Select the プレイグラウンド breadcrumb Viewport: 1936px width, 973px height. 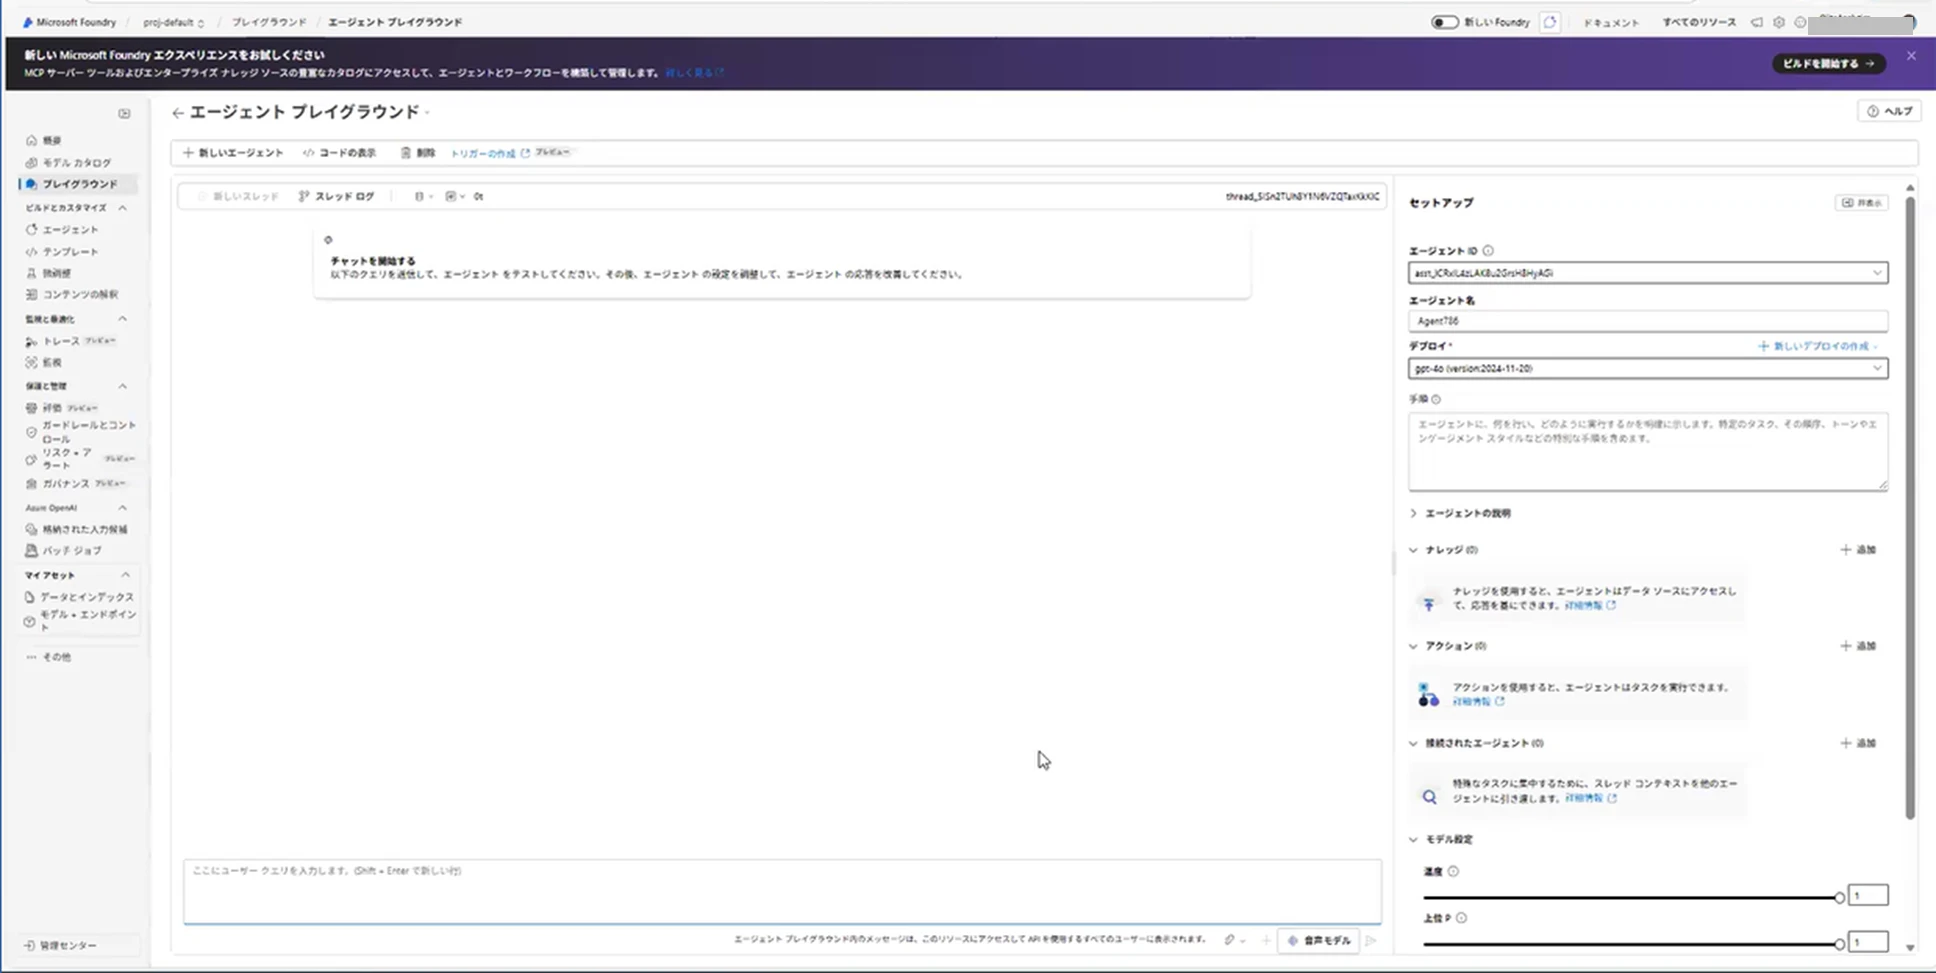click(x=269, y=22)
